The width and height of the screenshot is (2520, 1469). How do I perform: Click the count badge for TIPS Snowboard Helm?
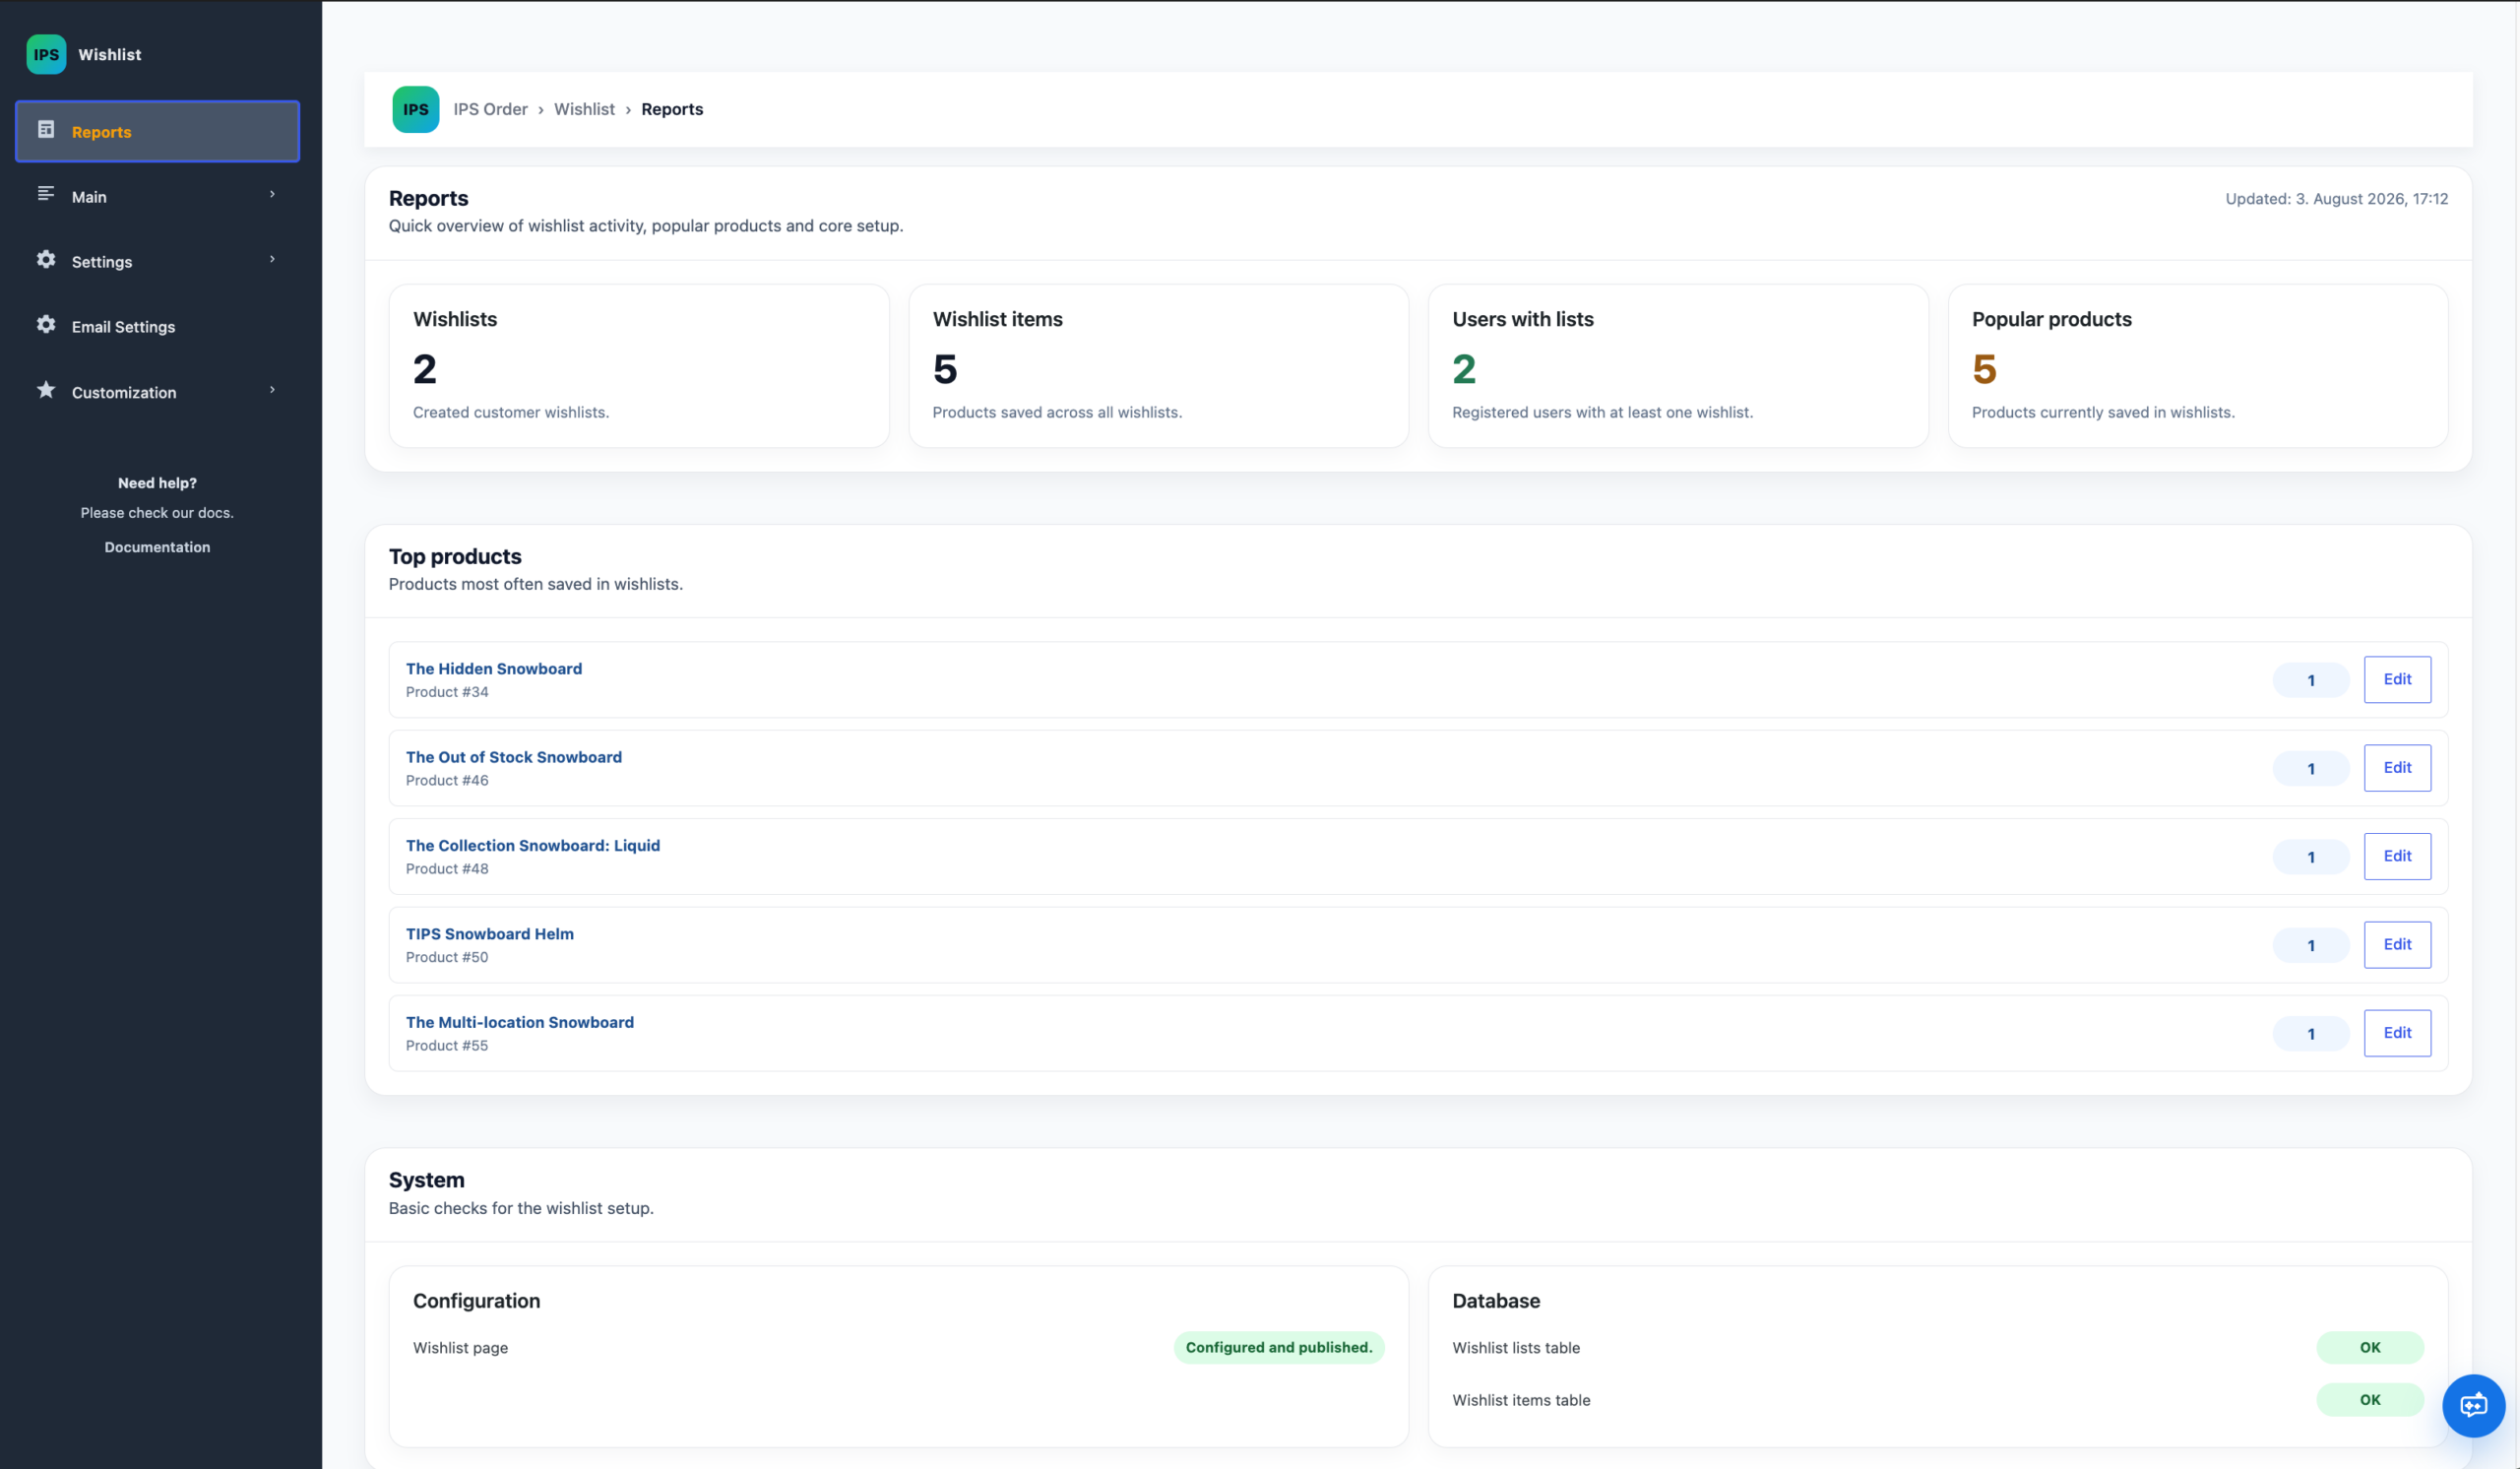2311,945
